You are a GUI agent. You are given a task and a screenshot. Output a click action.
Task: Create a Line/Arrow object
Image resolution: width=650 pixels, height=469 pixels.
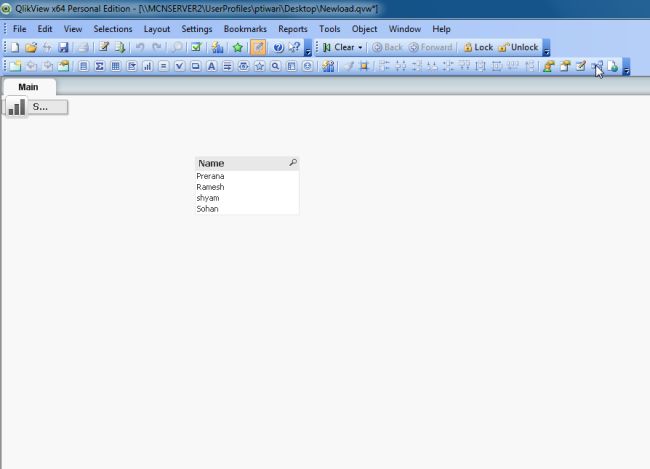pyautogui.click(x=228, y=66)
